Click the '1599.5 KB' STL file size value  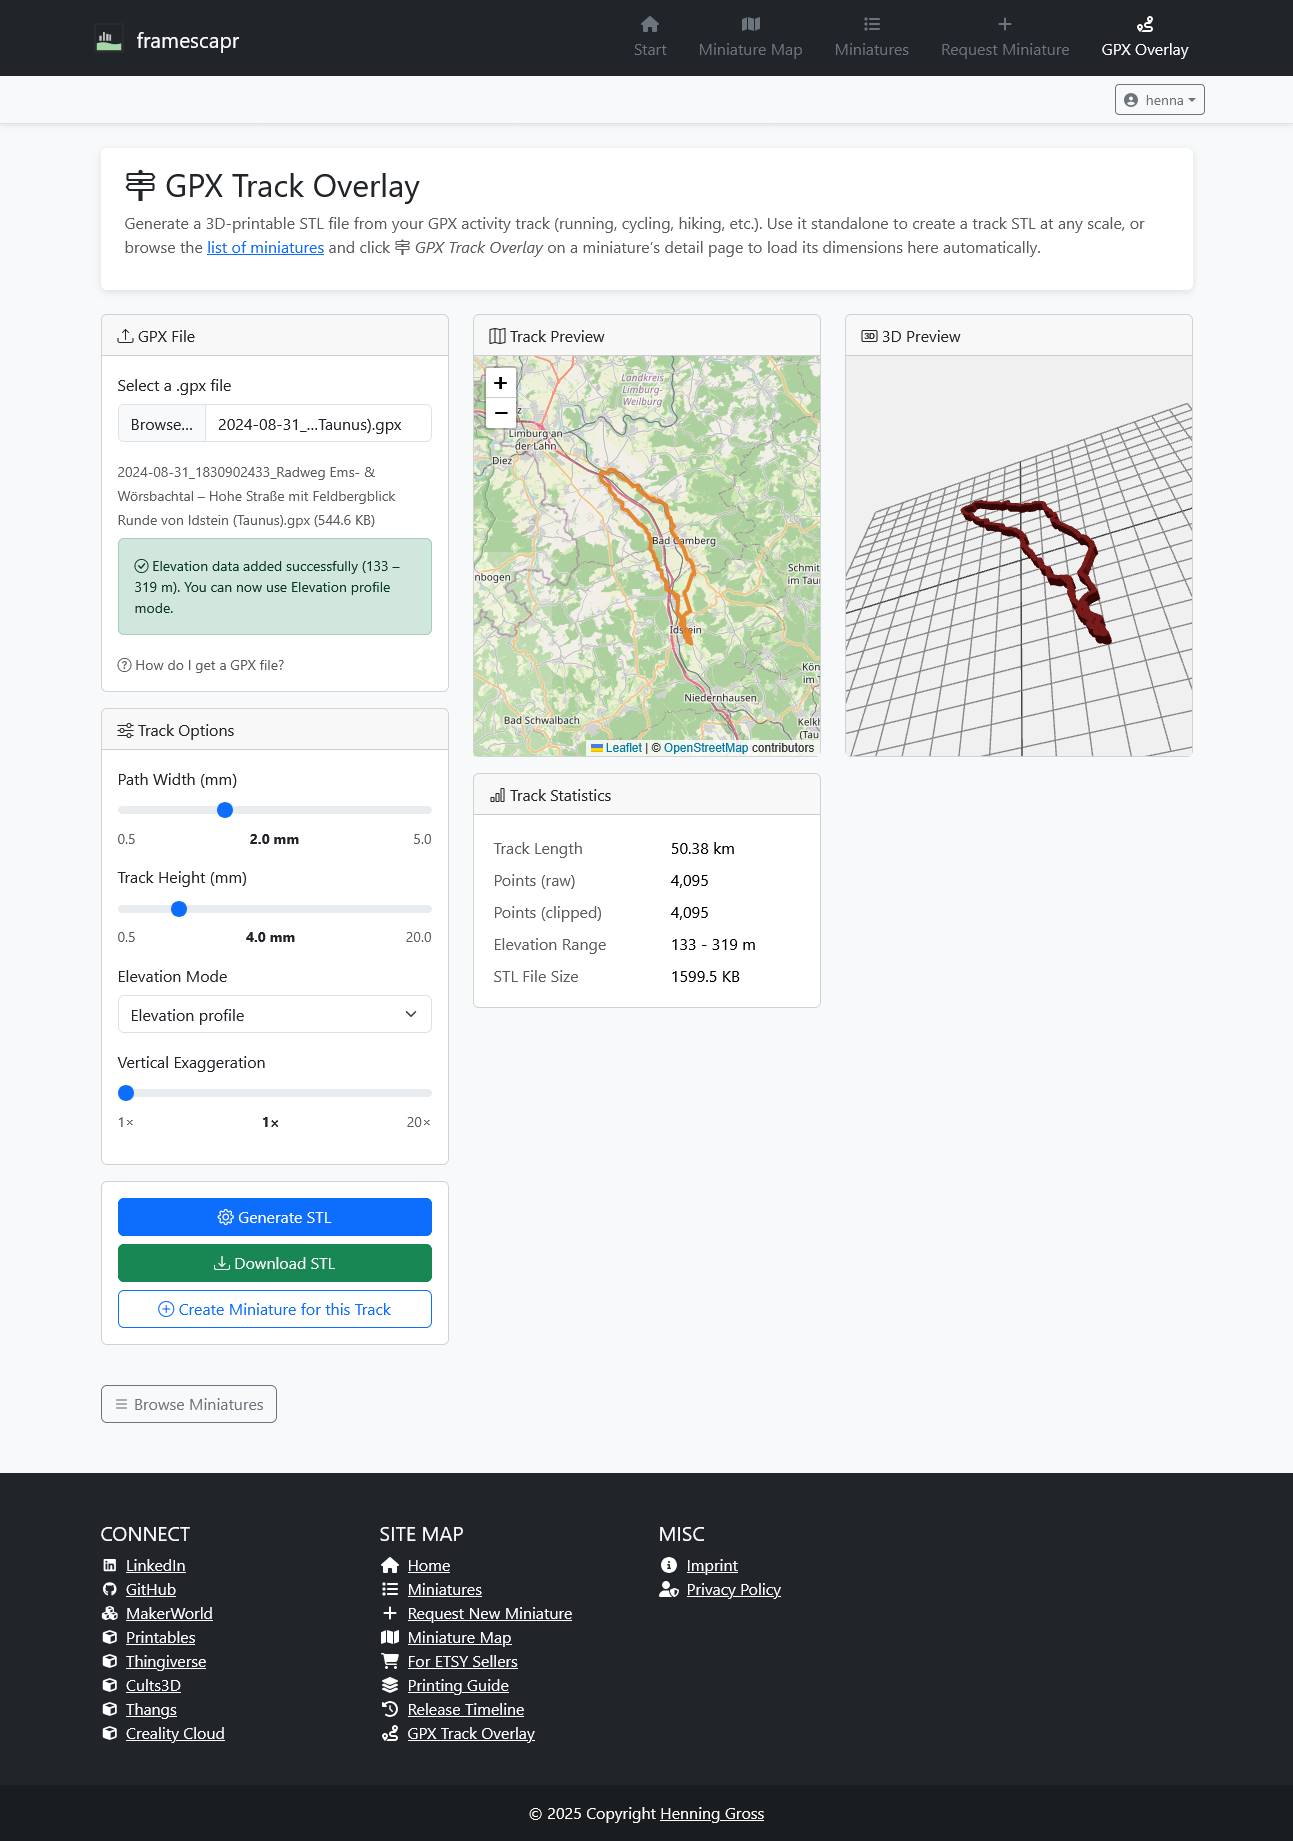coord(705,977)
